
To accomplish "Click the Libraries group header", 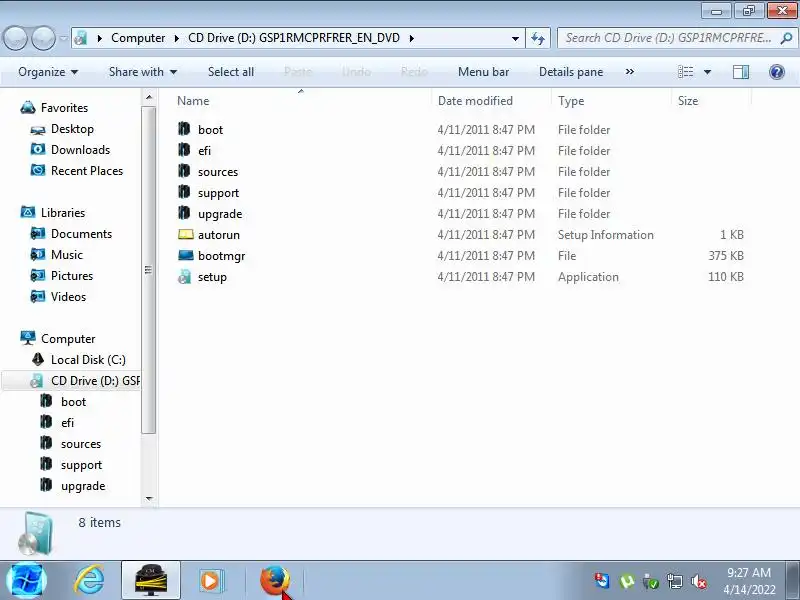I will (x=62, y=212).
